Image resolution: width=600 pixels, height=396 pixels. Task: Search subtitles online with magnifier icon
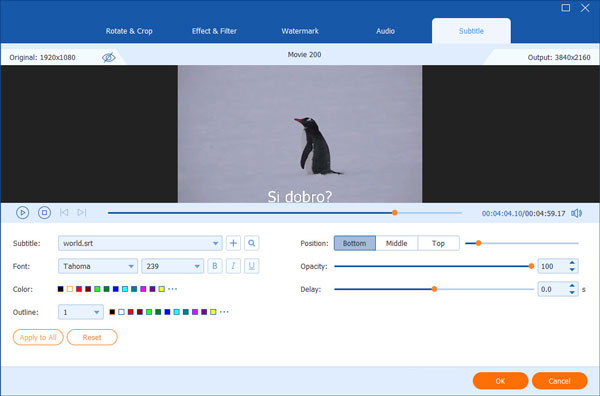[251, 243]
